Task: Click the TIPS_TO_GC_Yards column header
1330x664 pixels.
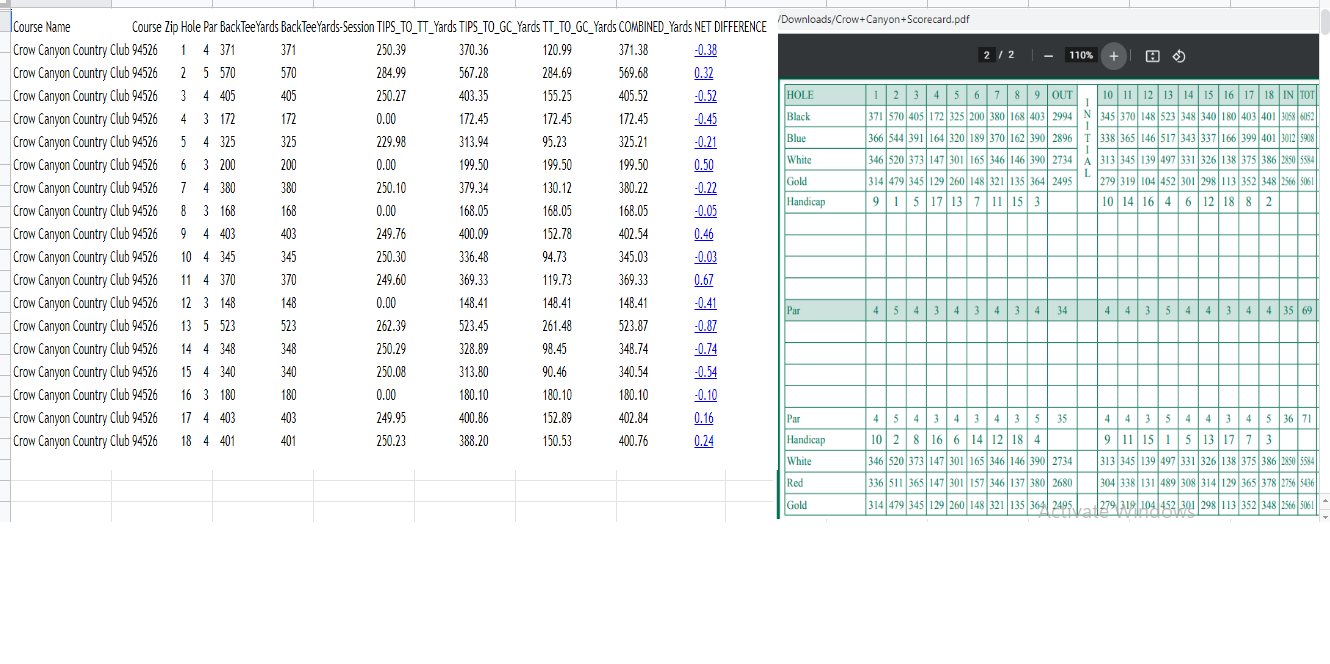Action: (x=499, y=27)
